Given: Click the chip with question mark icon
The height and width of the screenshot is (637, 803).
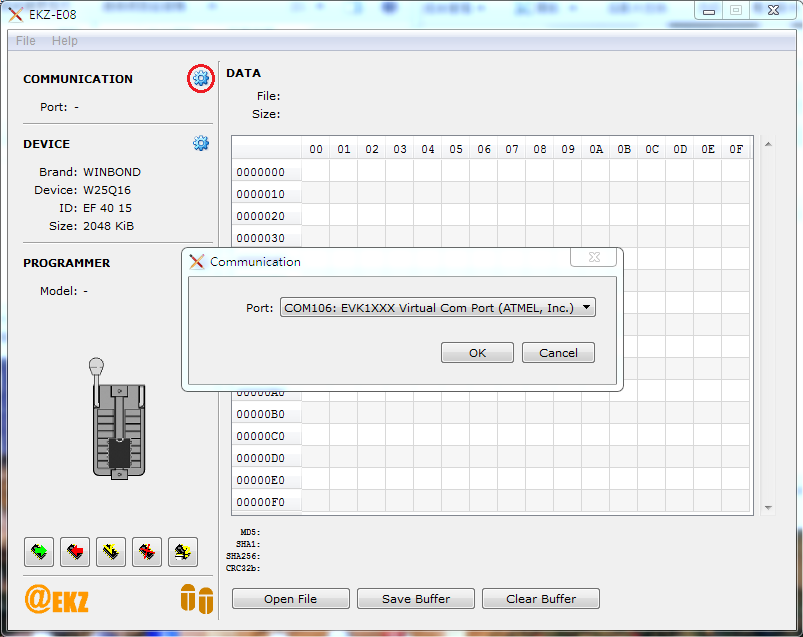Looking at the screenshot, I should click(183, 551).
